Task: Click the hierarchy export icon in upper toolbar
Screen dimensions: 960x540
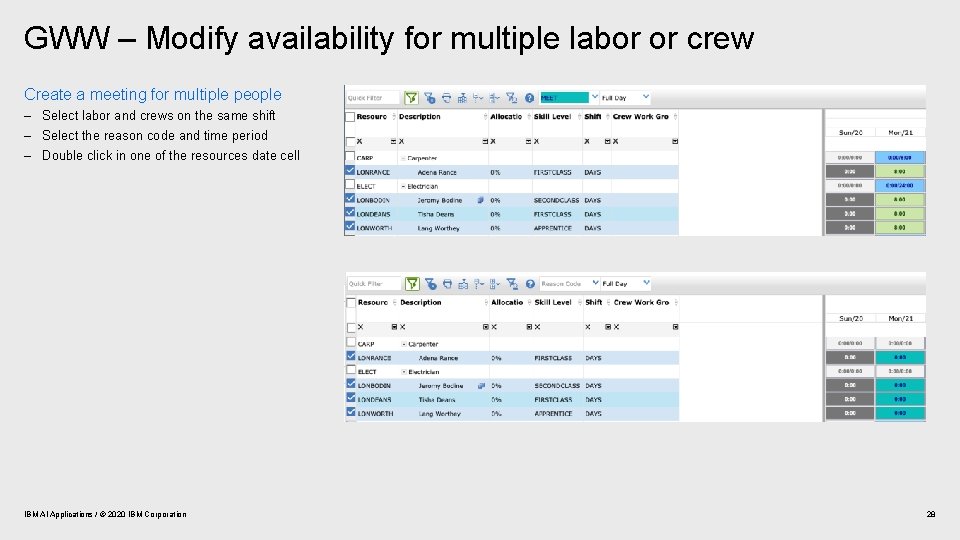Action: coord(462,98)
